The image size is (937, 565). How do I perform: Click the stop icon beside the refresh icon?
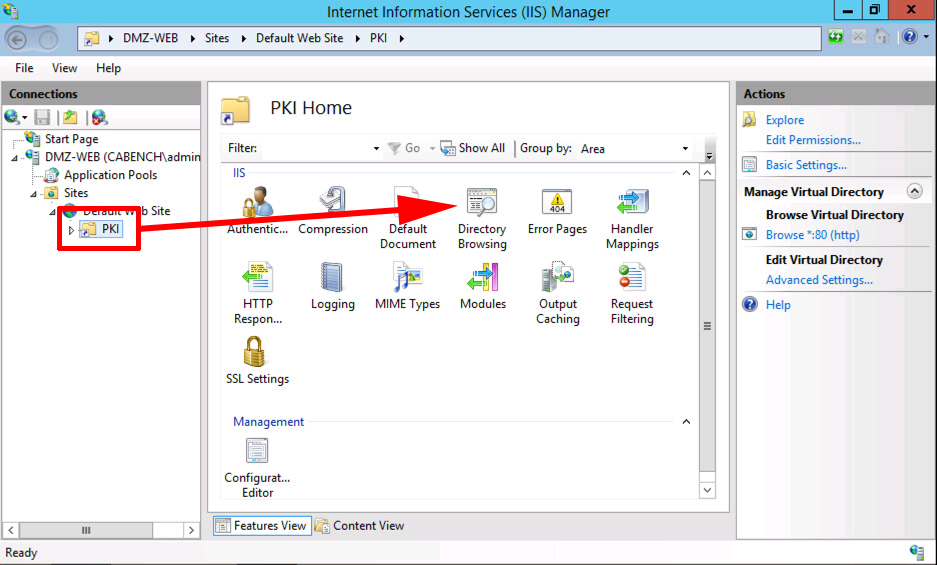[859, 37]
